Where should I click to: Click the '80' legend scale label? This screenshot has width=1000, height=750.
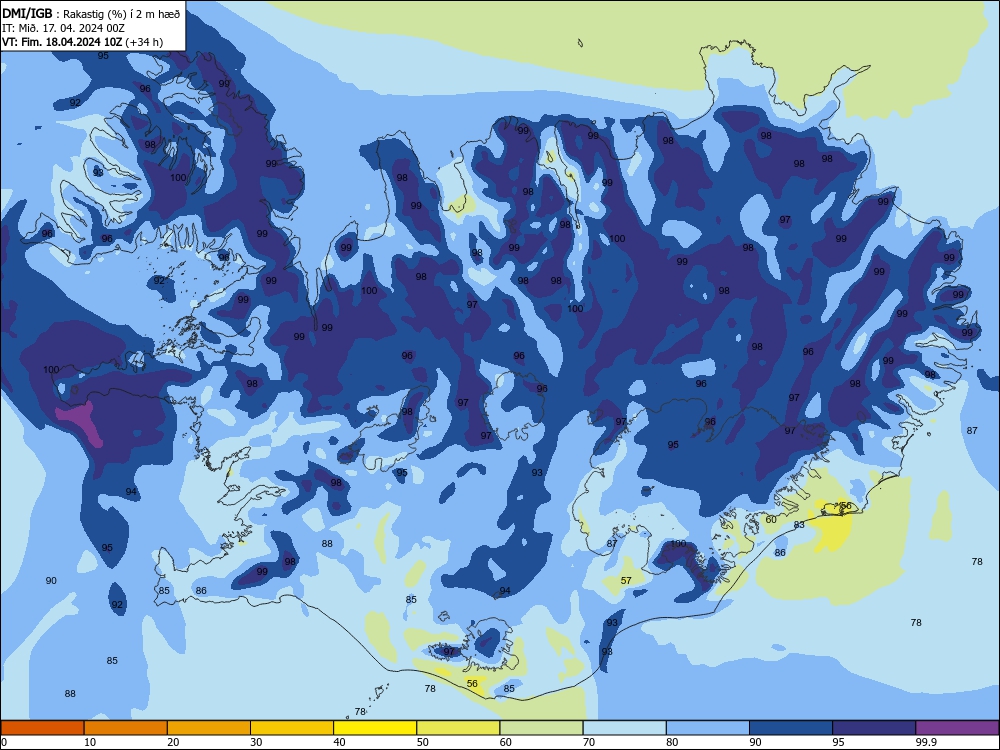pyautogui.click(x=672, y=742)
